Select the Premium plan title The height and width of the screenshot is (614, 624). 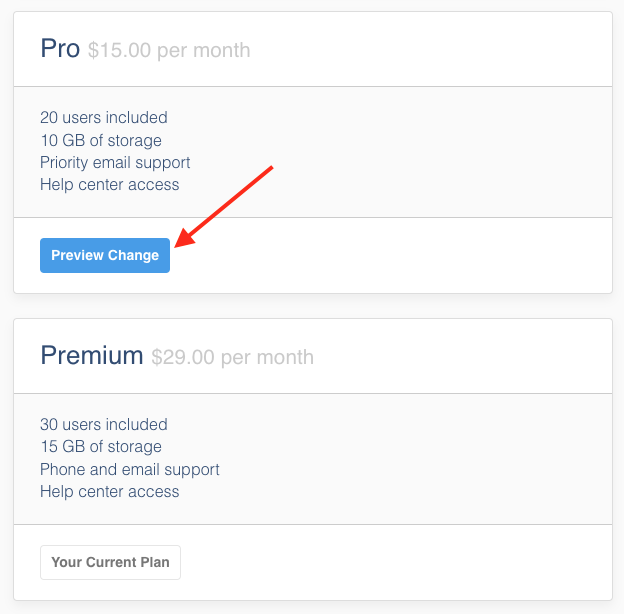tap(92, 356)
